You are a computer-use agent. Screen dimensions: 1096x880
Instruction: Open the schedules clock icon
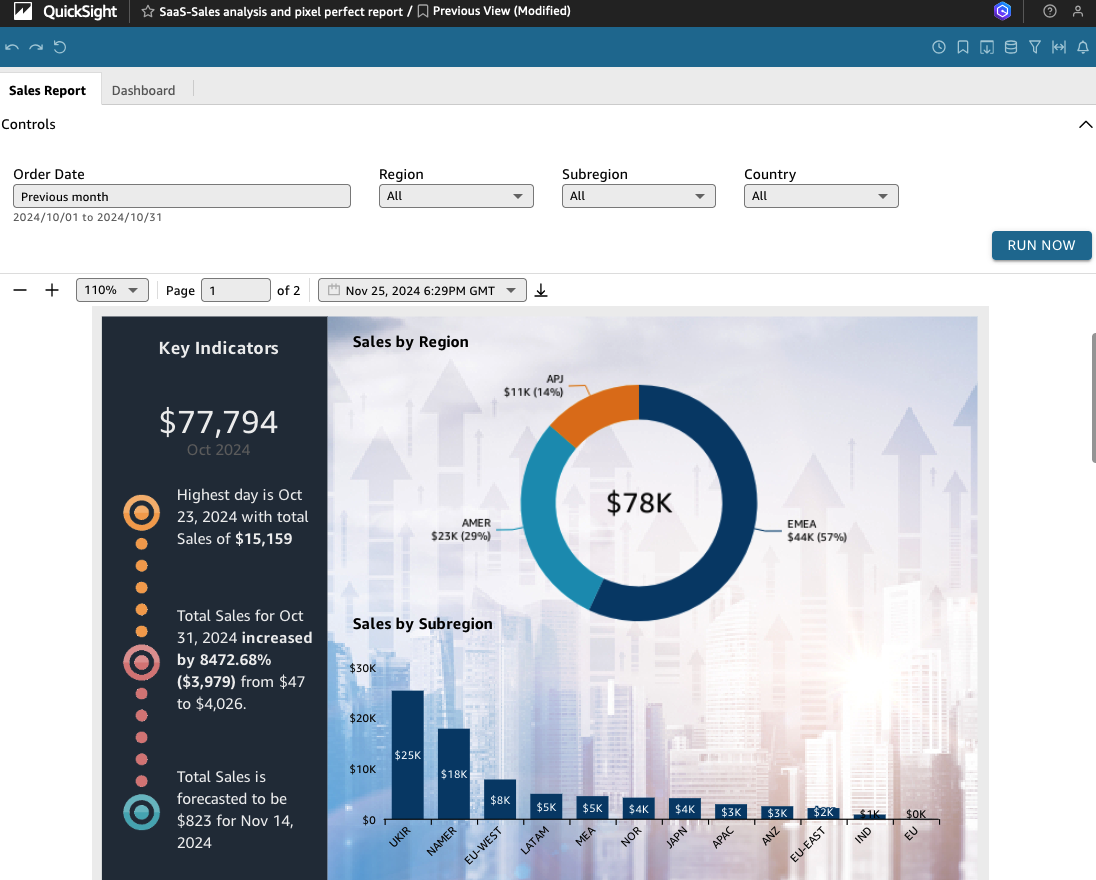939,47
